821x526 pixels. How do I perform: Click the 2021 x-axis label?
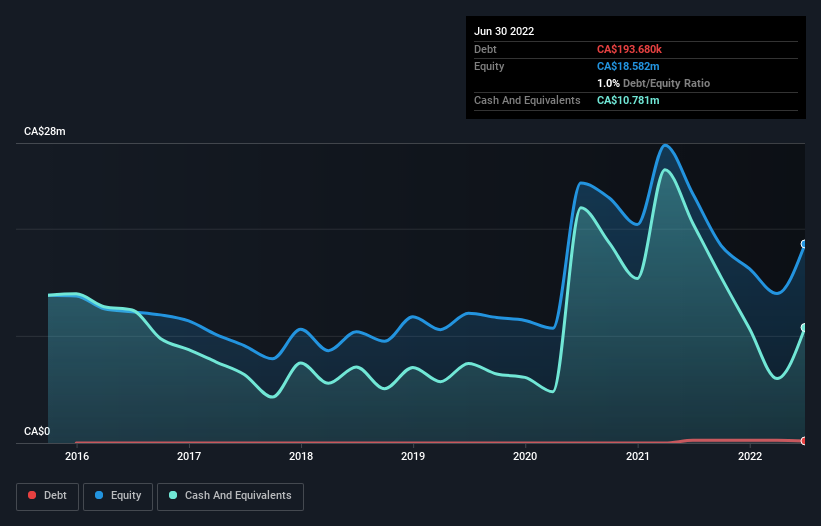coord(638,456)
